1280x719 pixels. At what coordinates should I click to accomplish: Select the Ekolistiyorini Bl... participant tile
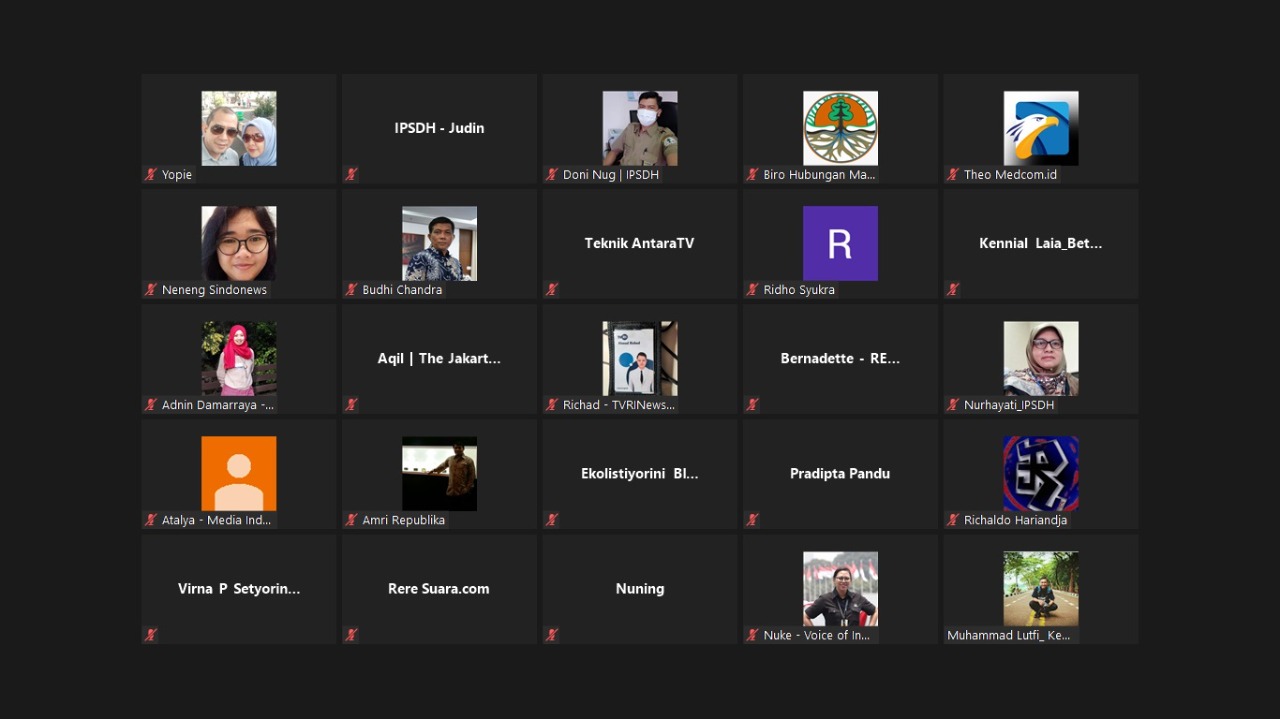[640, 473]
